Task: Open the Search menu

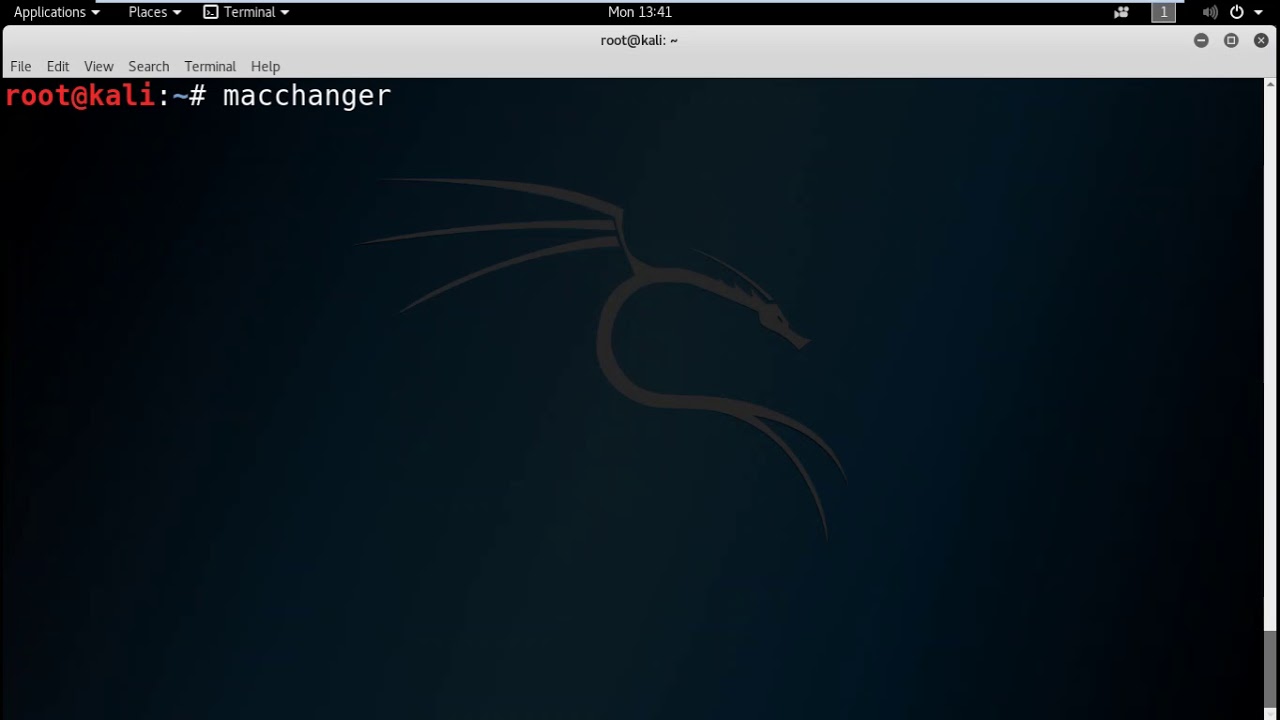Action: pyautogui.click(x=149, y=66)
